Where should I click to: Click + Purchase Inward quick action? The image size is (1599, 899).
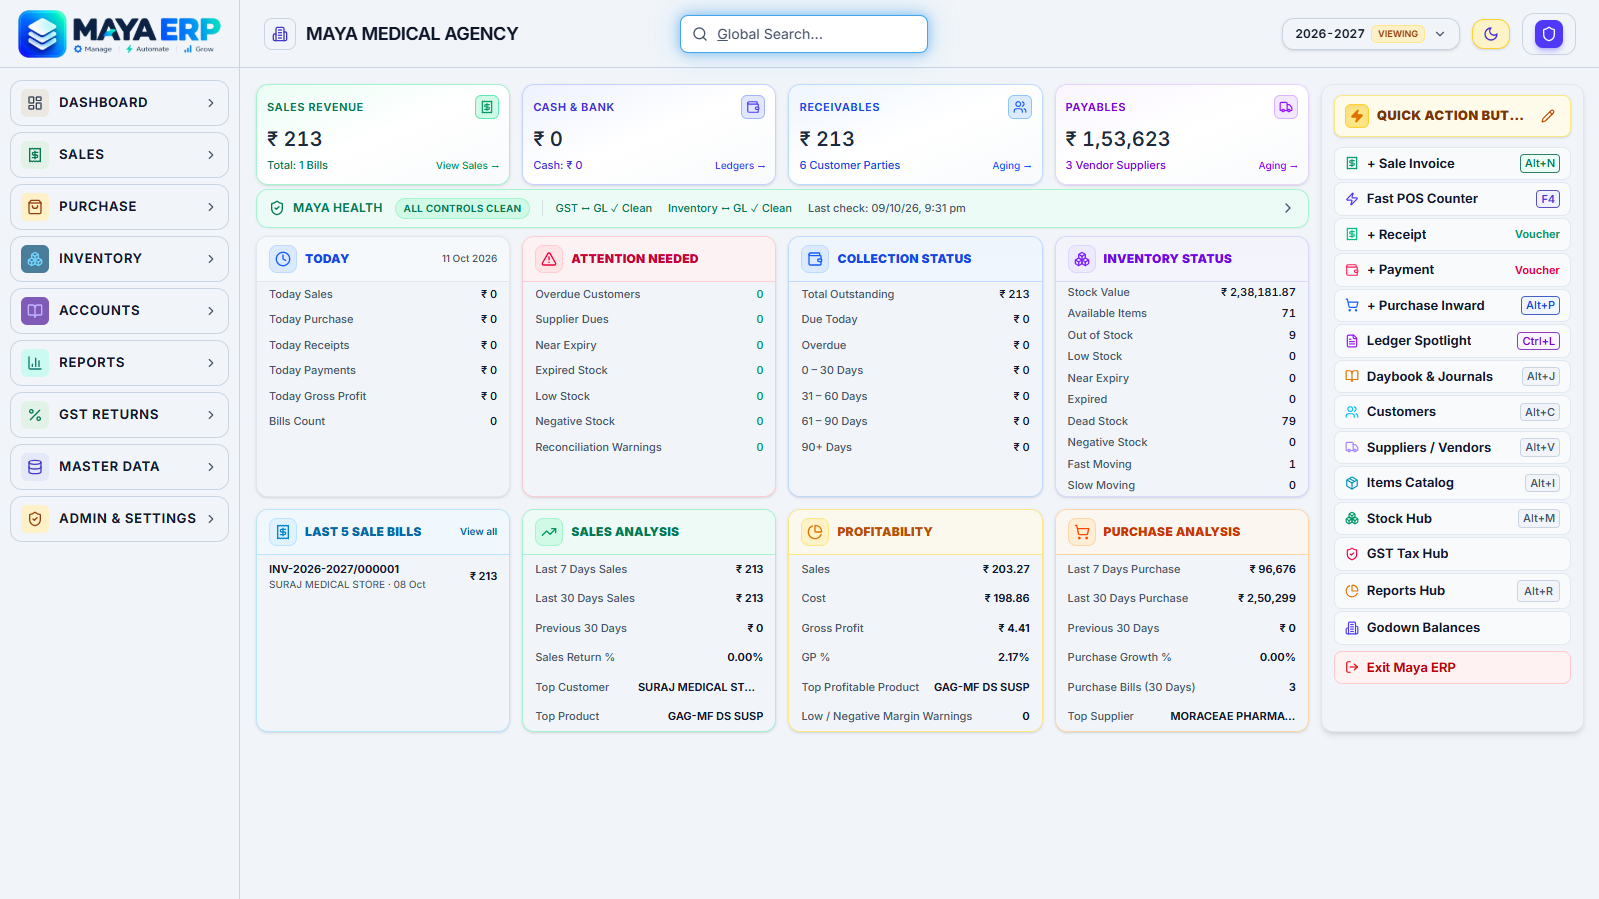[x=1452, y=306]
